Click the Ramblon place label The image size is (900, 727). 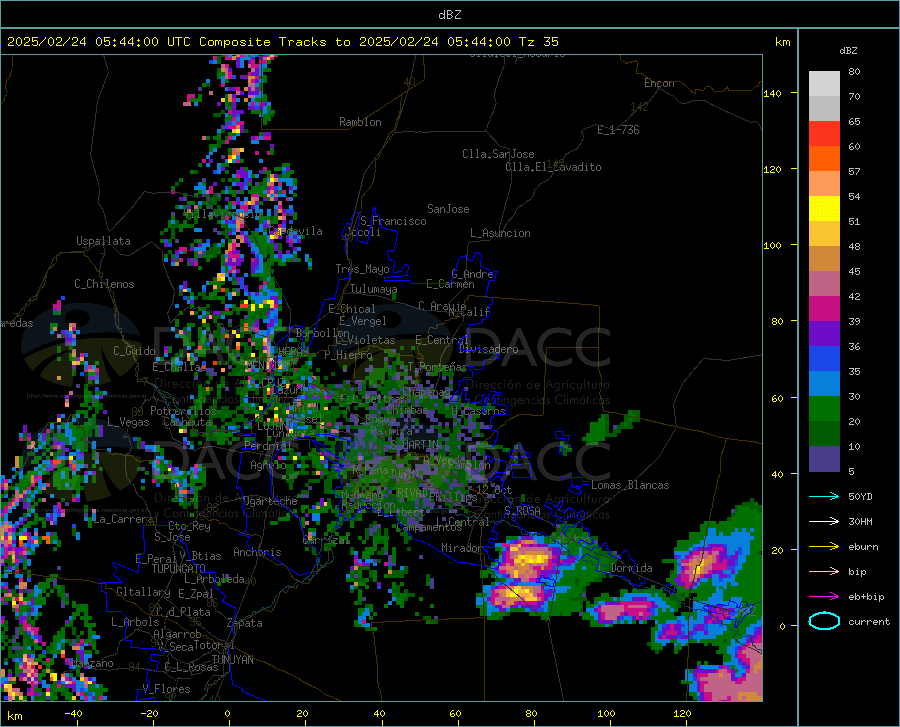[x=360, y=122]
